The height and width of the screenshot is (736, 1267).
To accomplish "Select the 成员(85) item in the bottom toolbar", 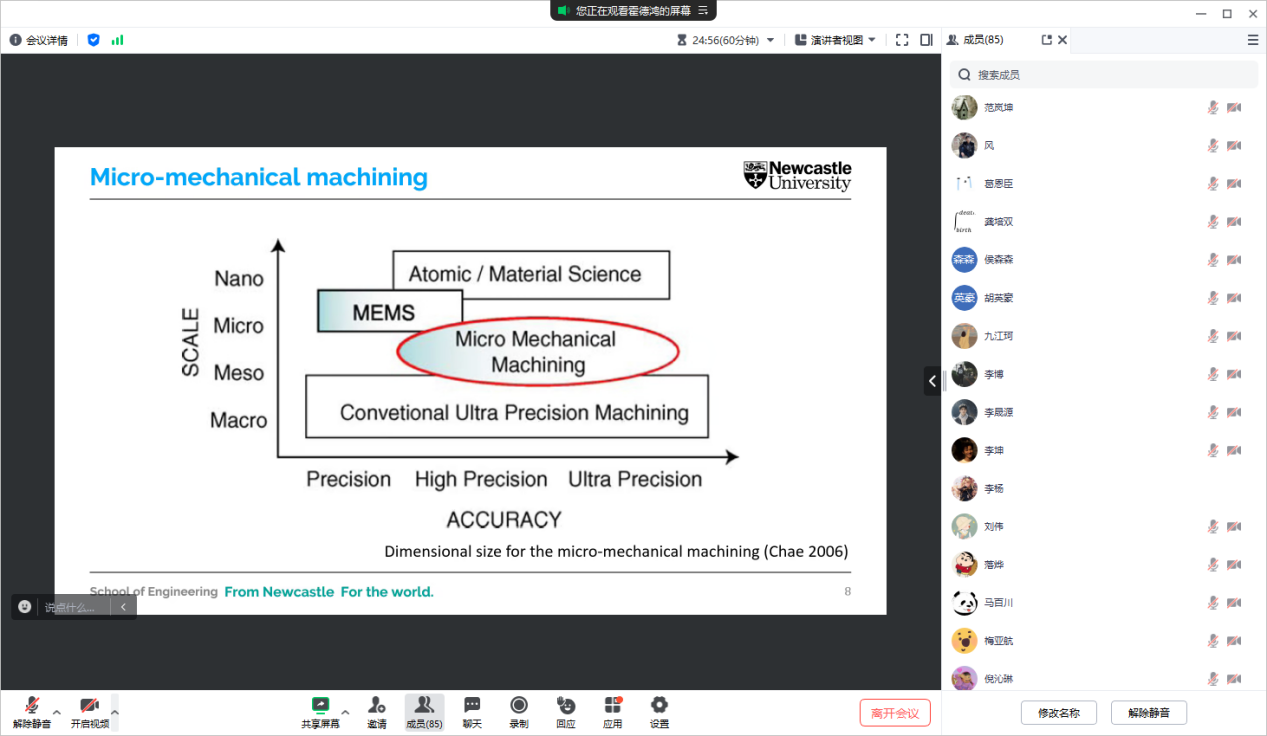I will pyautogui.click(x=424, y=711).
